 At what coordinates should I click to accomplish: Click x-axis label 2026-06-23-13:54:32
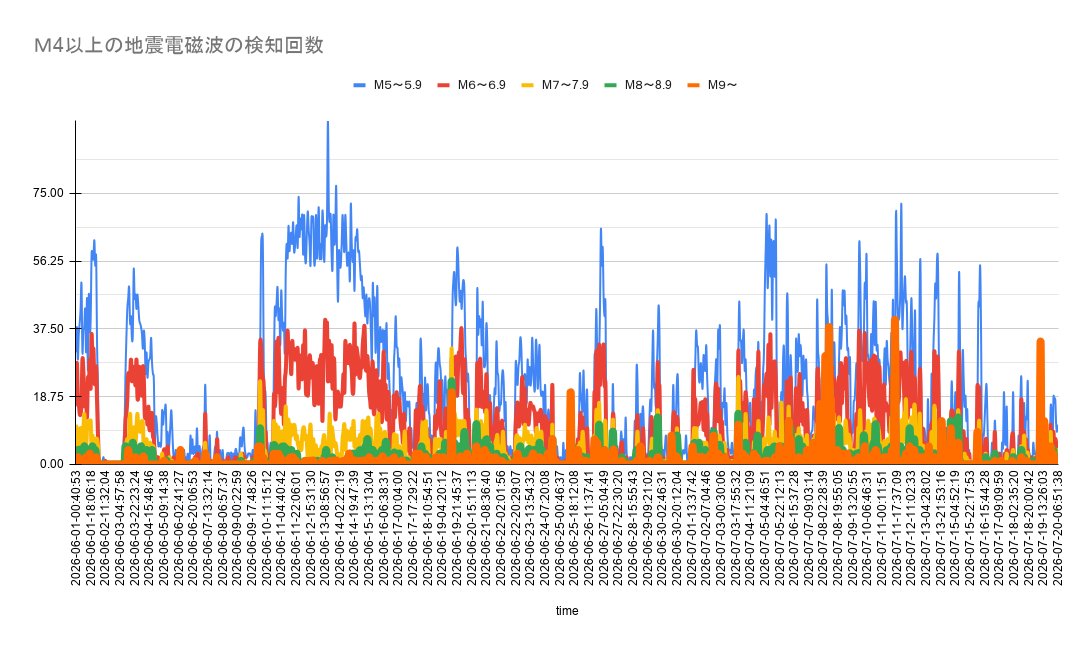[x=530, y=528]
